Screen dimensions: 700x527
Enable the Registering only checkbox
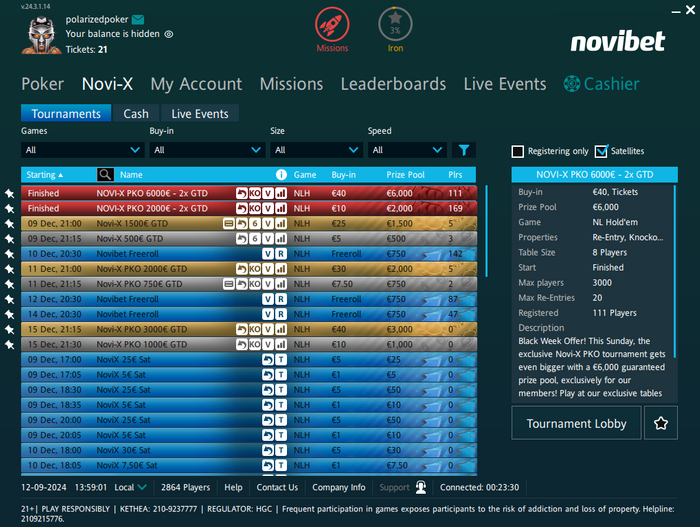[517, 151]
